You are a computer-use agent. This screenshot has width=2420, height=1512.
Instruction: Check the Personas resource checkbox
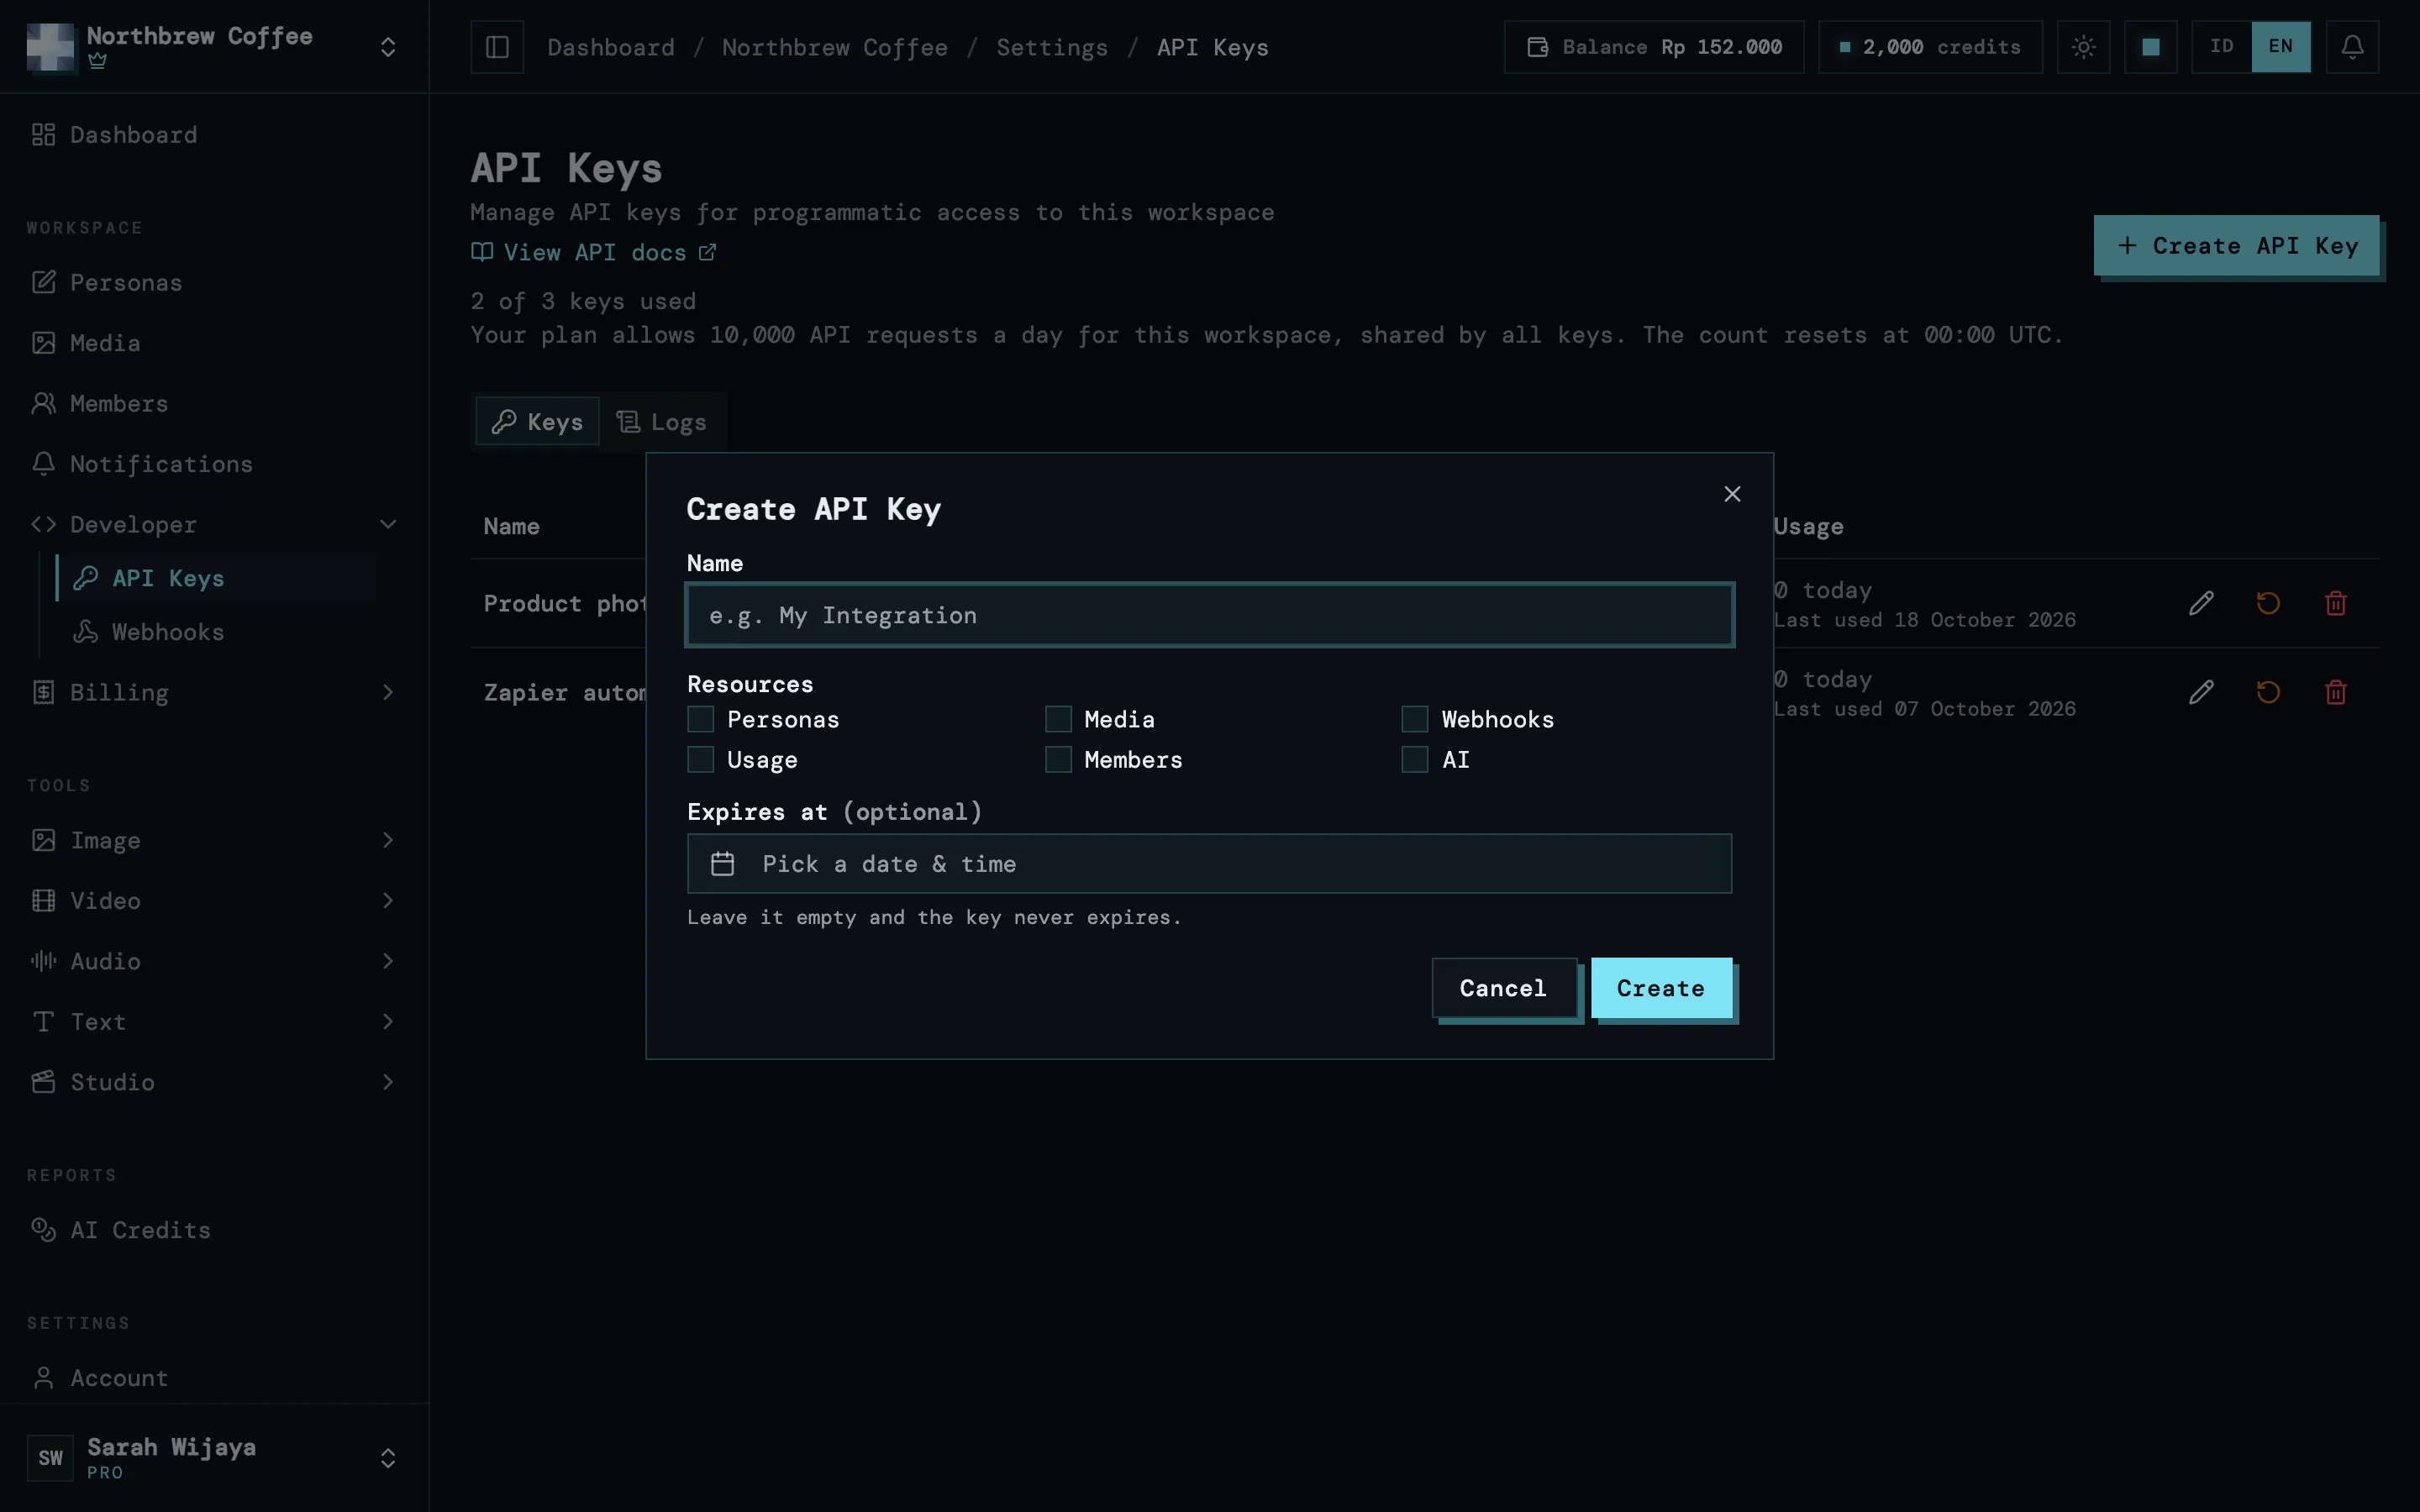(700, 719)
